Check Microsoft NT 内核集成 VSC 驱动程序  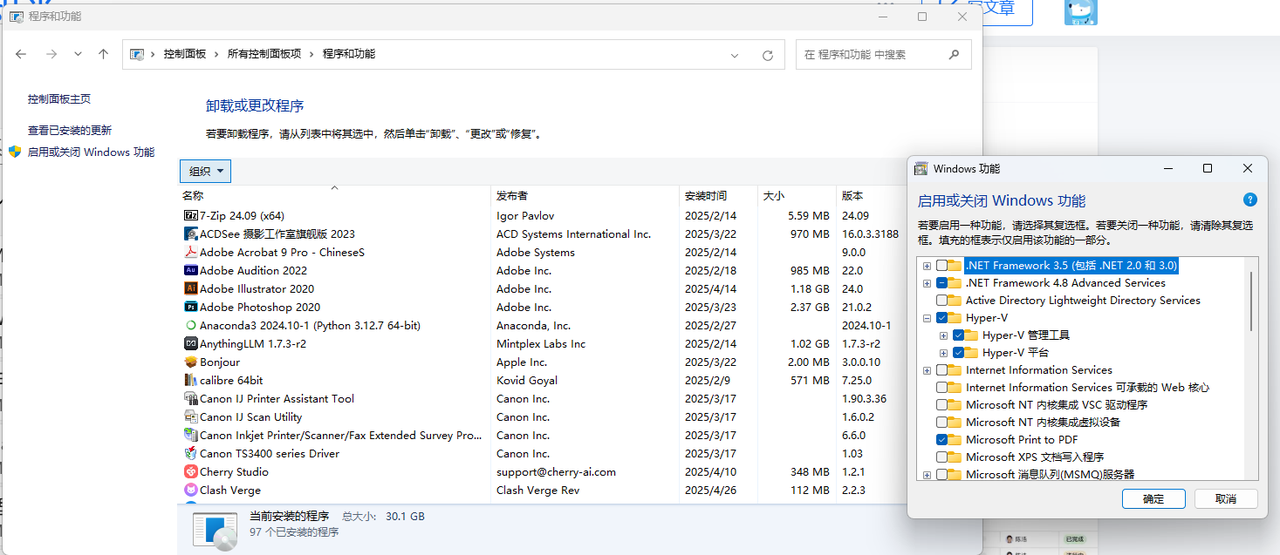pyautogui.click(x=942, y=405)
